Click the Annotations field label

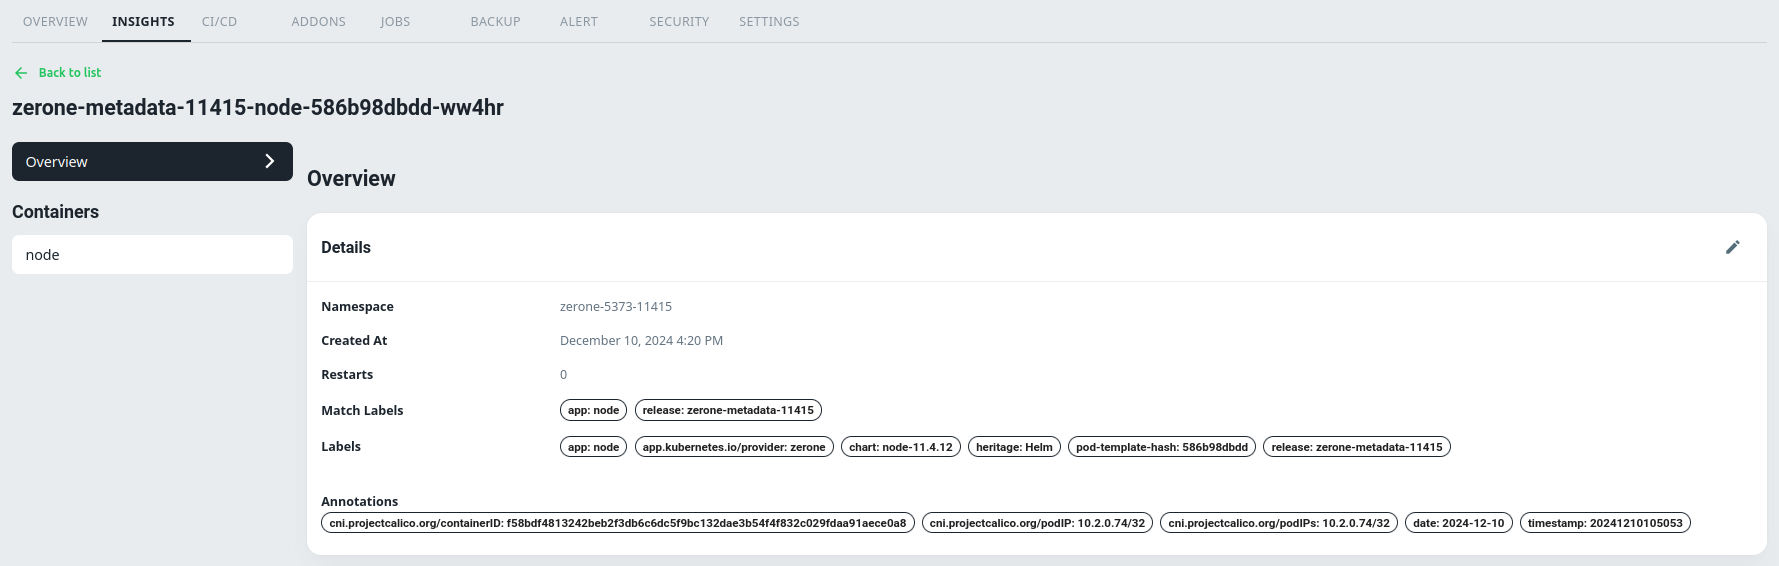(x=359, y=501)
